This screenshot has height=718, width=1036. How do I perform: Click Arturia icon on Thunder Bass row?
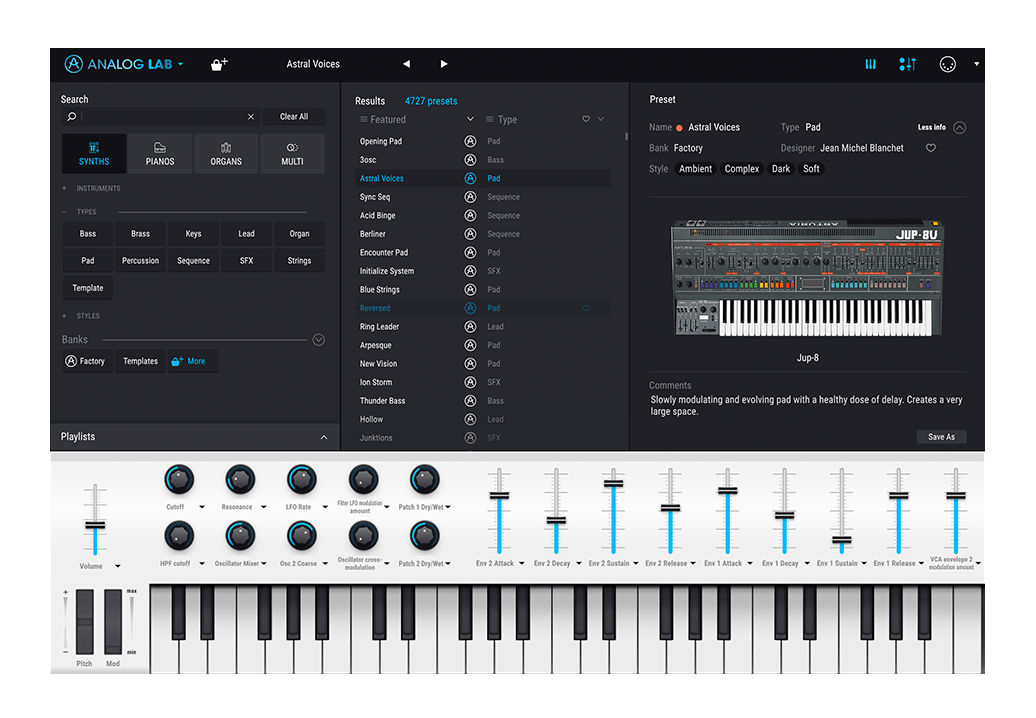[x=470, y=400]
